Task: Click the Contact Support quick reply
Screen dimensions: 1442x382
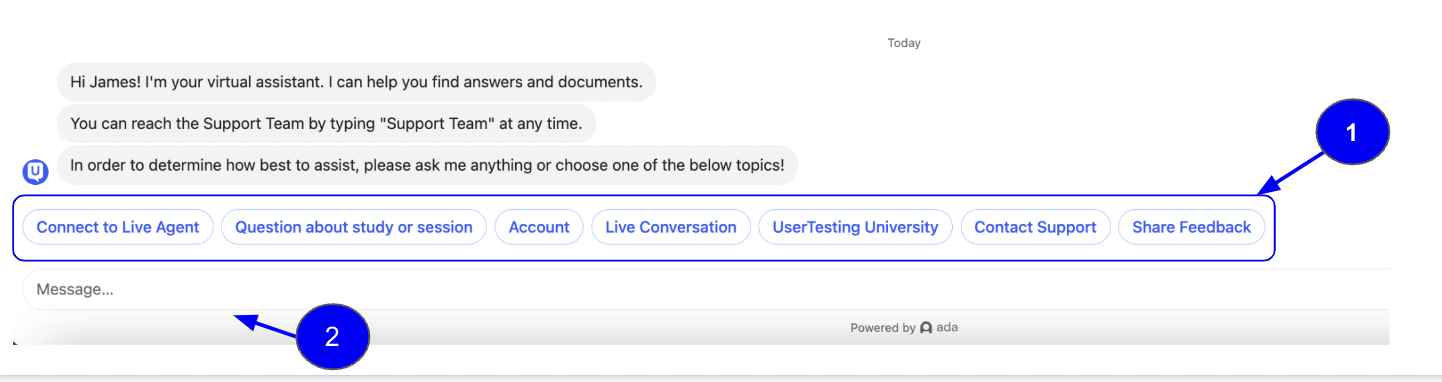Action: pyautogui.click(x=1035, y=227)
